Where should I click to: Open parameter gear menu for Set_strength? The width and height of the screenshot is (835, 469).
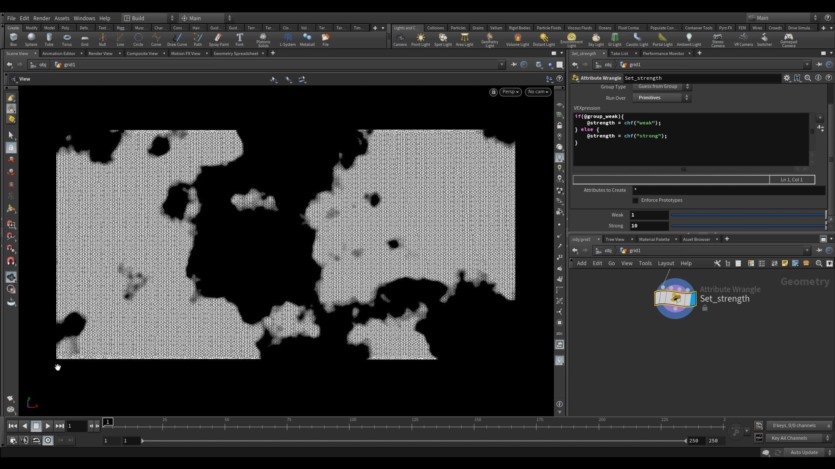coord(787,78)
